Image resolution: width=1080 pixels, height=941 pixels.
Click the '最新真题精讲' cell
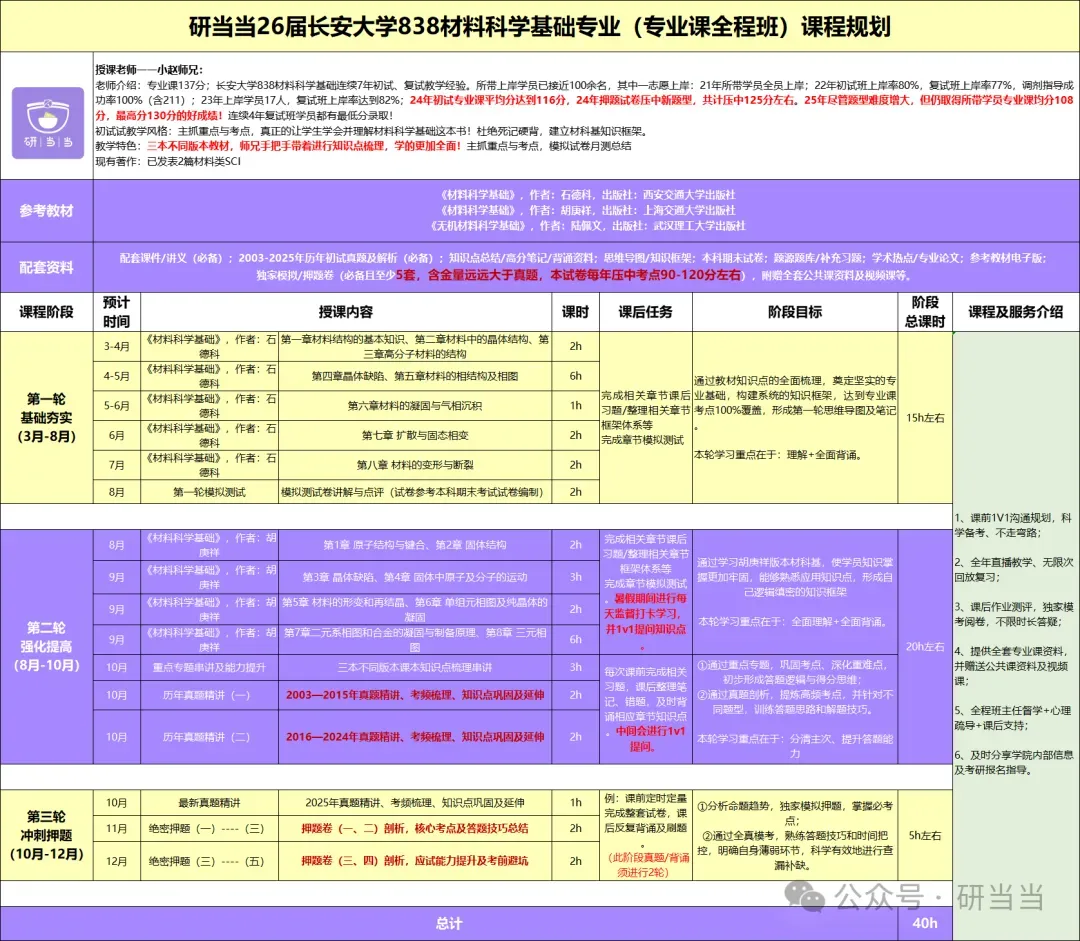[x=209, y=803]
